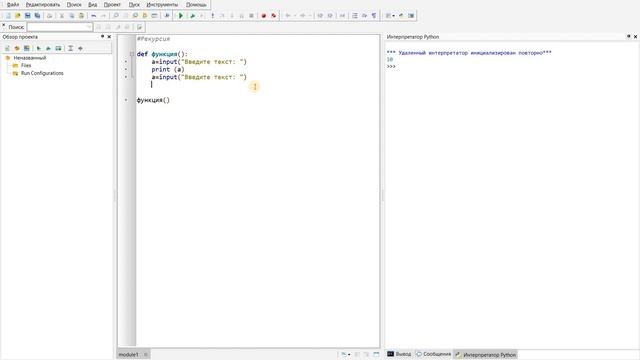Viewport: 640px width, 360px height.
Task: Open the Поиск menu
Action: (74, 4)
